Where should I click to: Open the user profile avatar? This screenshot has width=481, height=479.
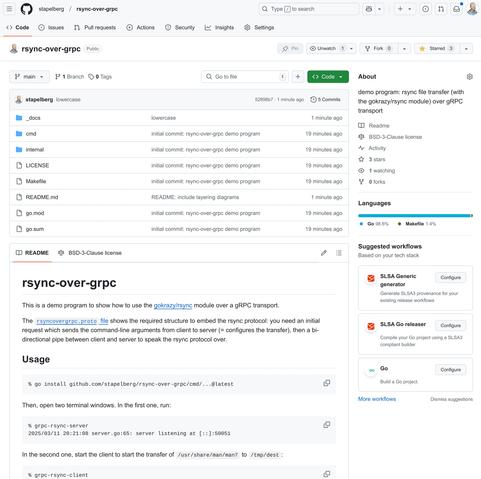[x=472, y=9]
